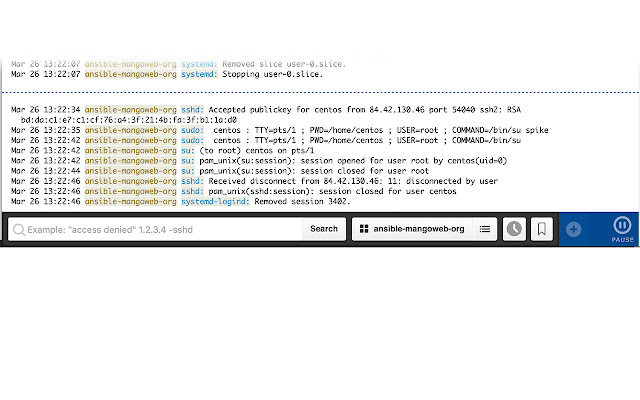Viewport: 640px width, 400px height.
Task: Open the ansible-mangoweb-org group selector
Action: [x=412, y=229]
